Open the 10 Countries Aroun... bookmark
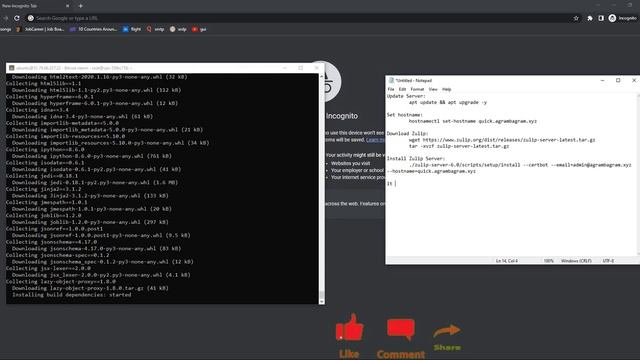Viewport: 640px width, 360px height. point(93,29)
